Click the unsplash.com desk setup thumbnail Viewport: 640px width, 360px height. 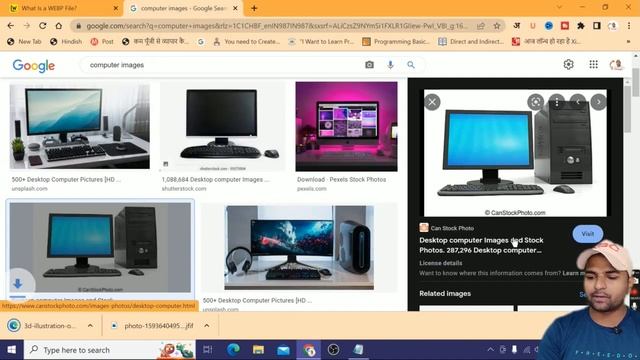coord(80,127)
